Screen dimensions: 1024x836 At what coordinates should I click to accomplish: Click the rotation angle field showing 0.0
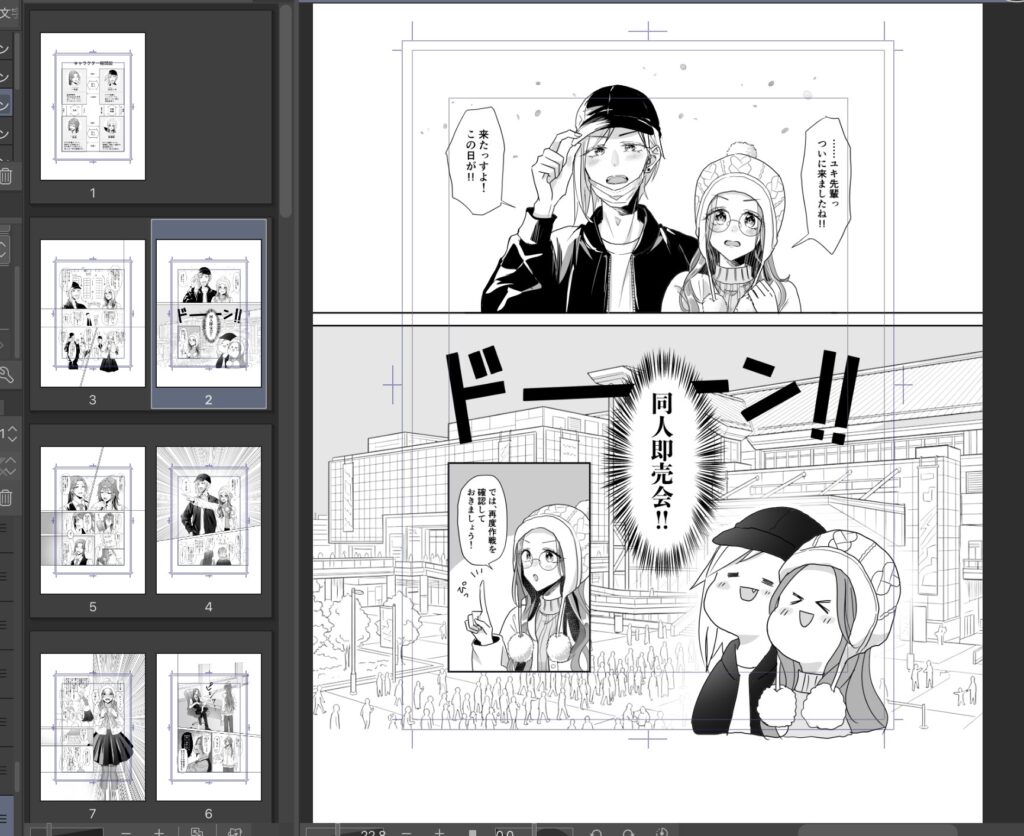coord(505,831)
